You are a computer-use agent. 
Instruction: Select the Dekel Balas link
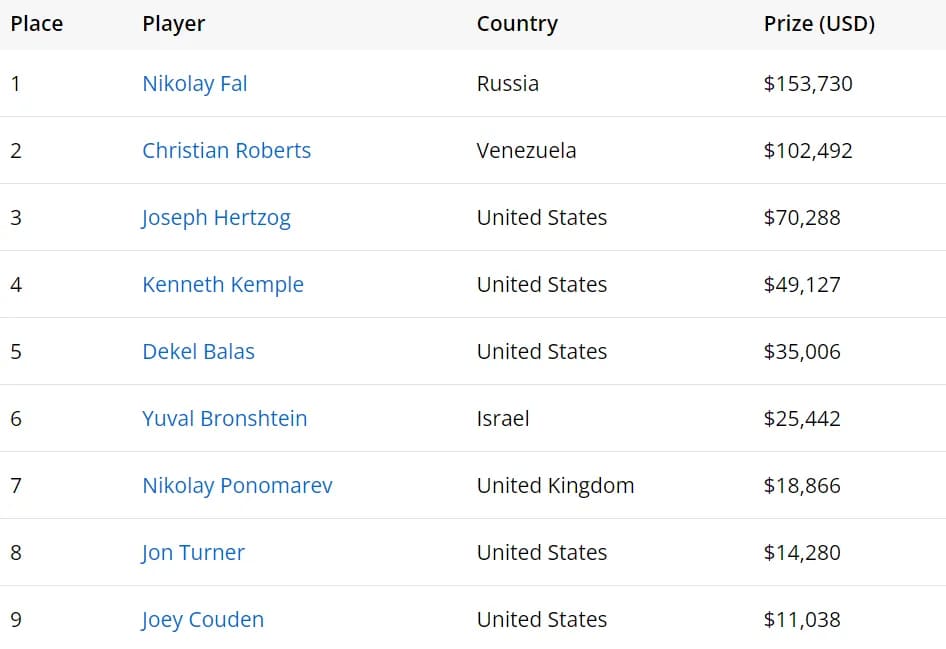pyautogui.click(x=198, y=352)
